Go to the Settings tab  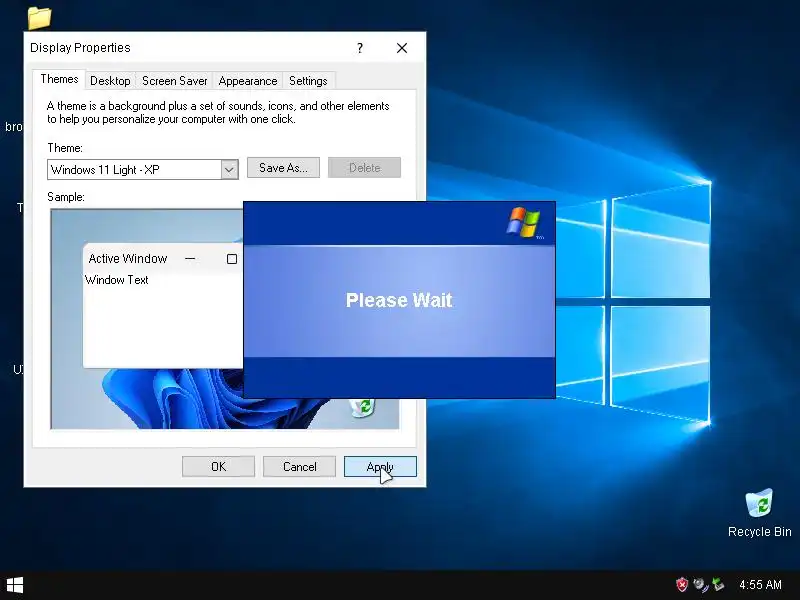point(308,81)
